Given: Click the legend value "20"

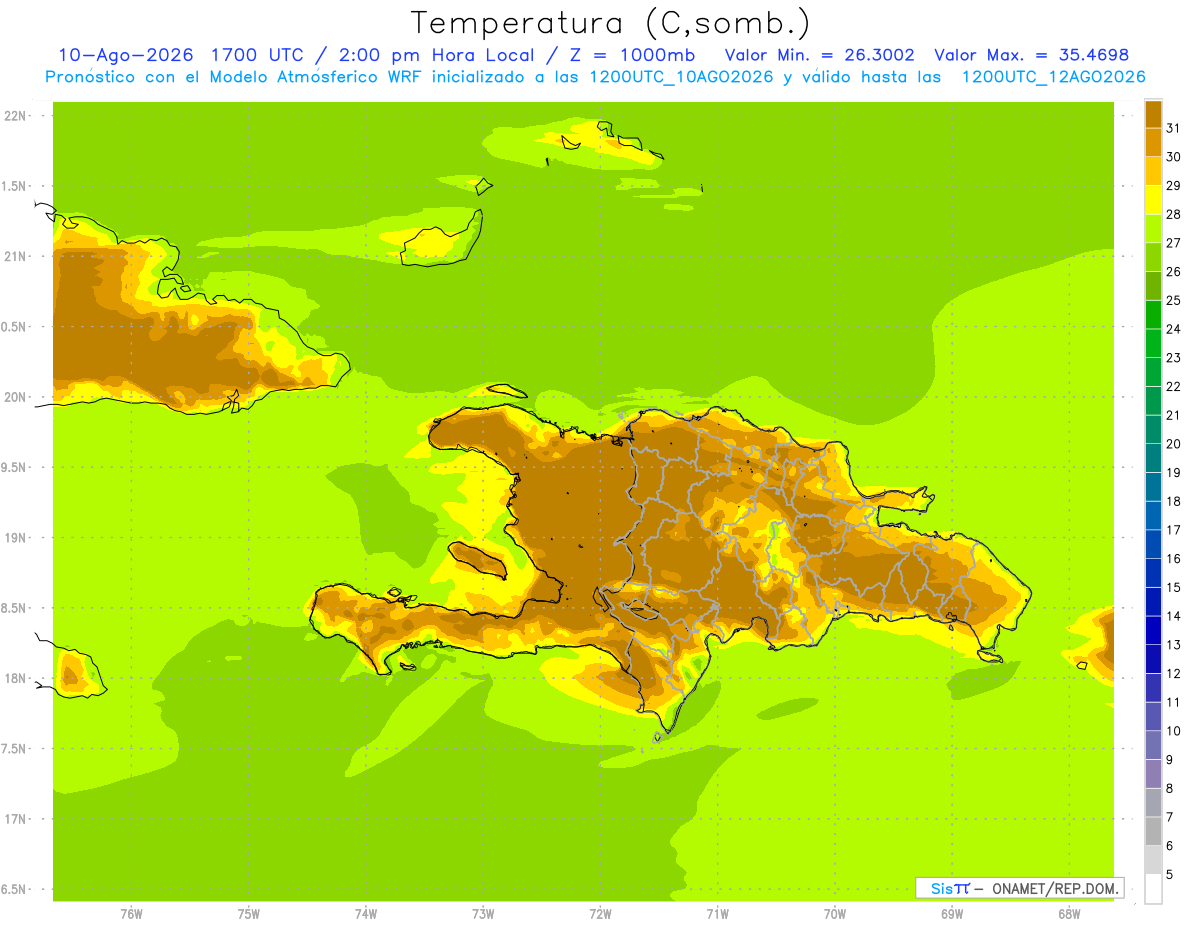Looking at the screenshot, I should point(1173,444).
